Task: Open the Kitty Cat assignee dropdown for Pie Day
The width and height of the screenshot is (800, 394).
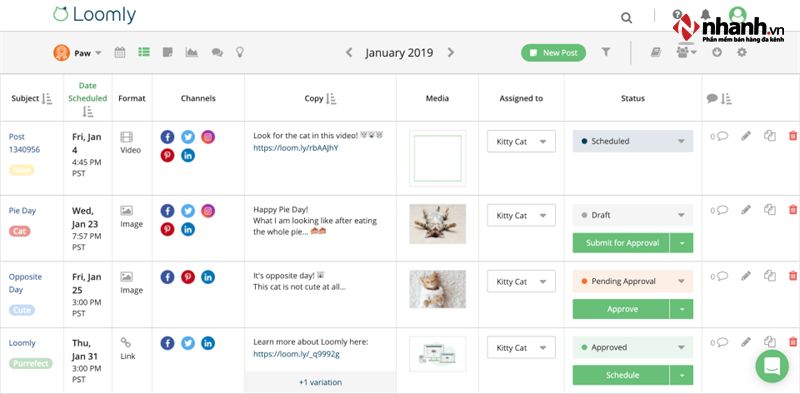Action: coord(521,215)
